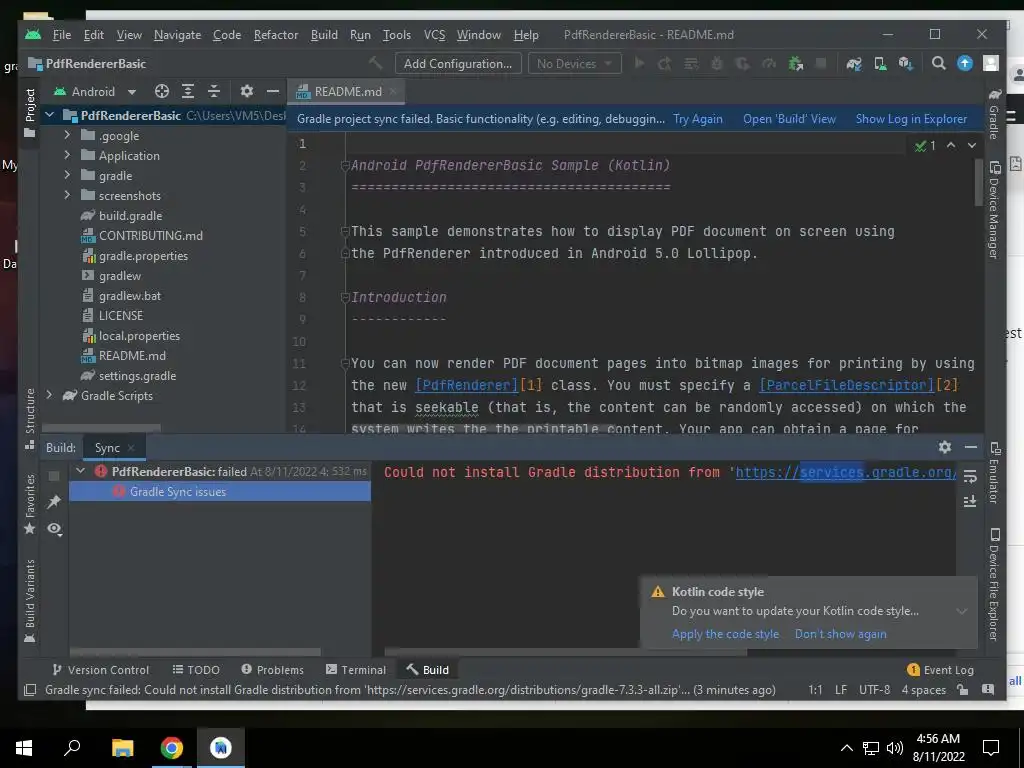Pin the Build tab using pin icon

point(54,502)
